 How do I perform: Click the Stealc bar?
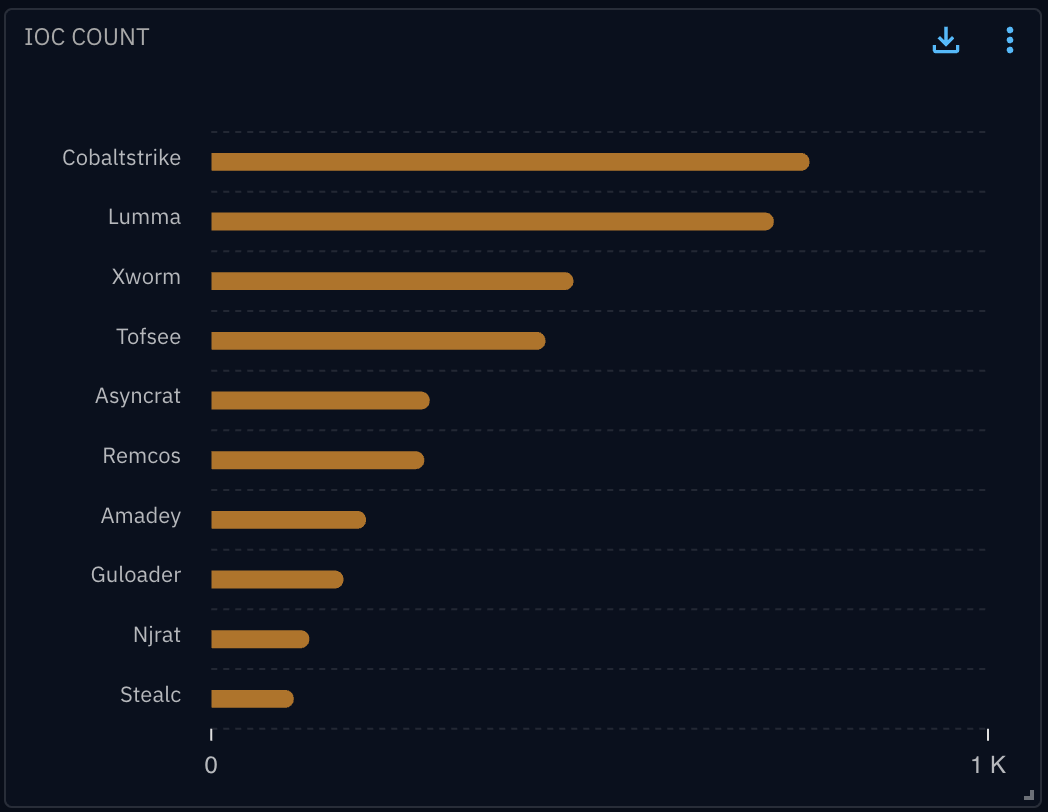point(252,699)
